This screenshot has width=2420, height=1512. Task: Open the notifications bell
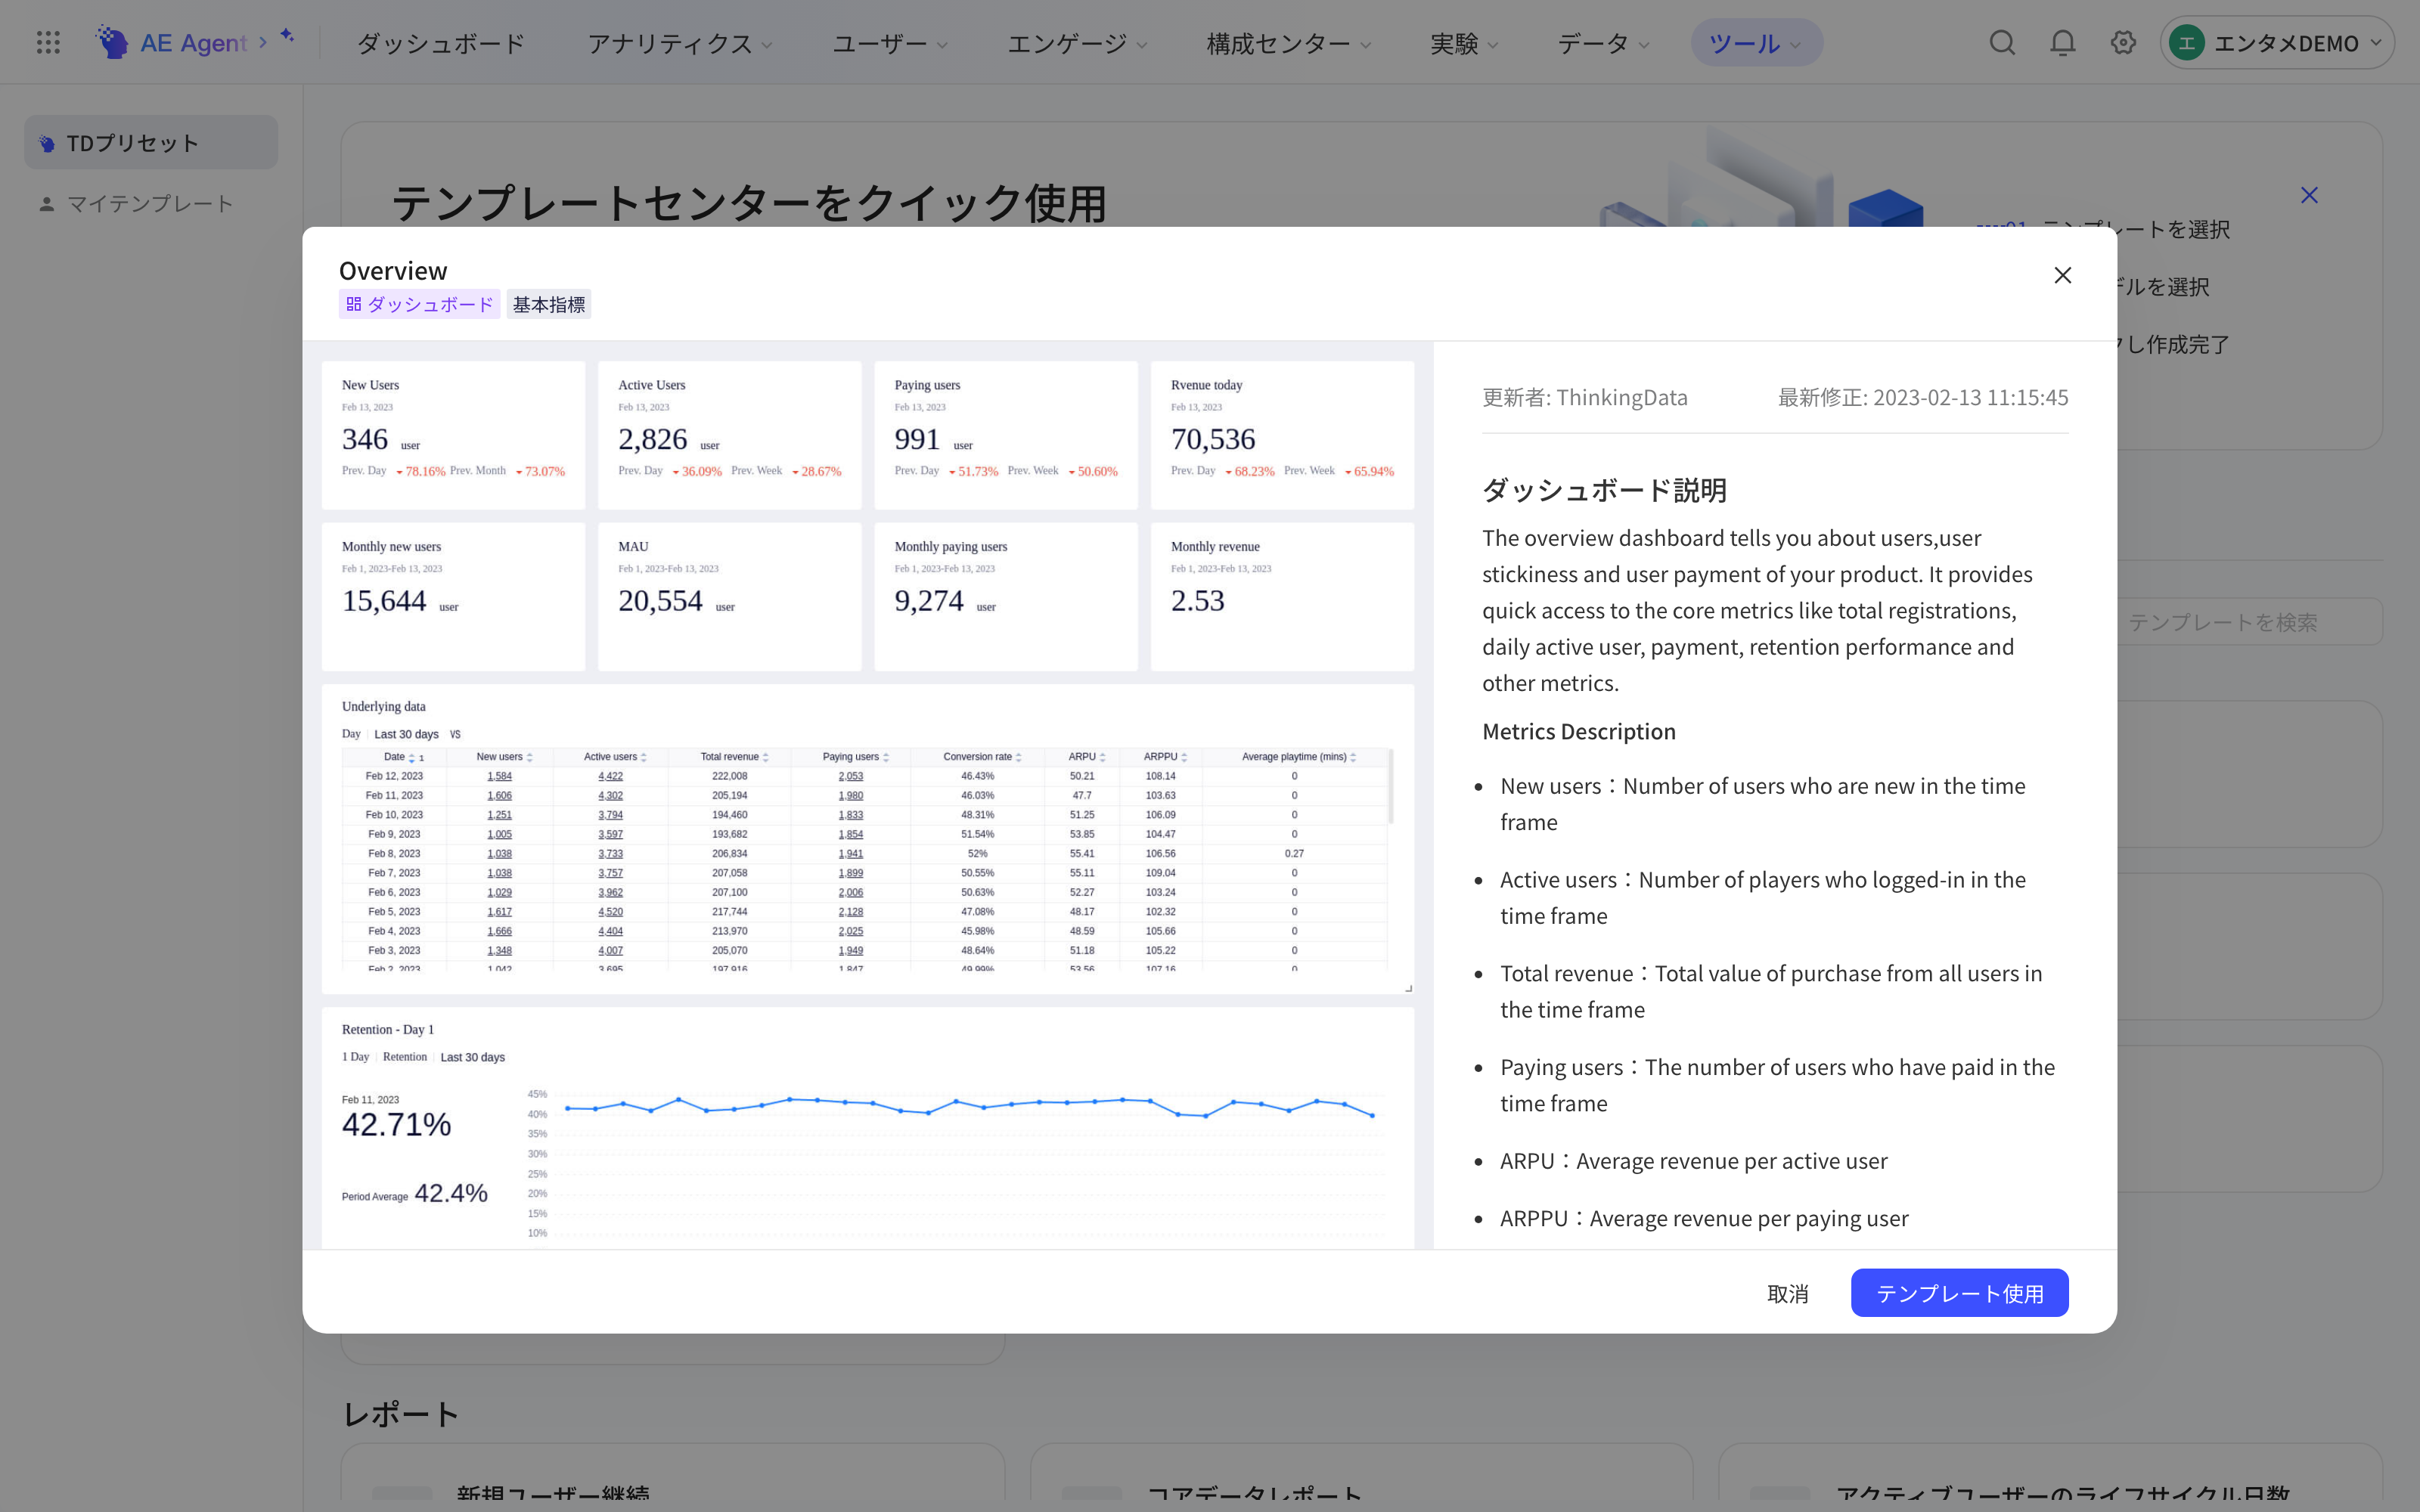pyautogui.click(x=2062, y=42)
